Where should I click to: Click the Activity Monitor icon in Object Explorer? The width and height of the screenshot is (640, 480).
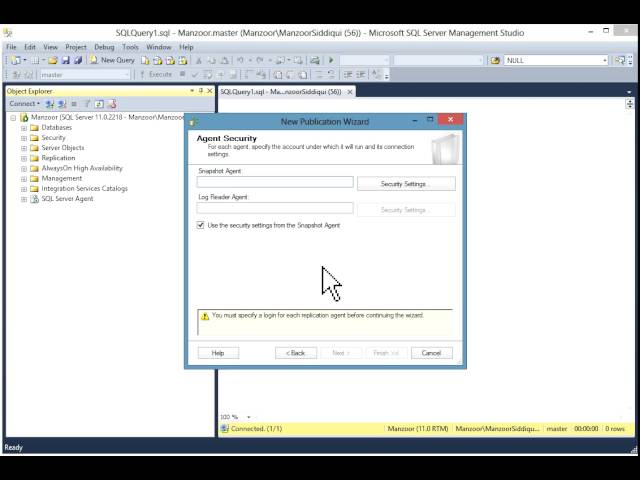pos(112,104)
